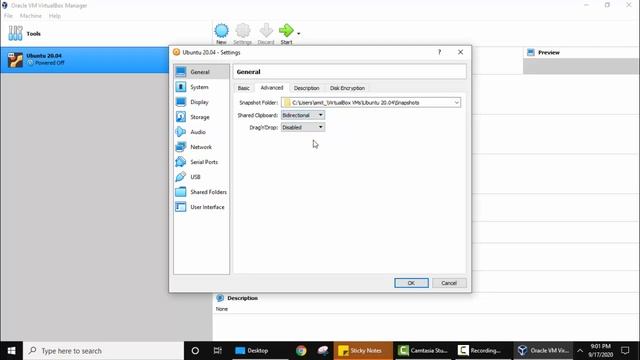Click Preview panel icon

click(531, 52)
